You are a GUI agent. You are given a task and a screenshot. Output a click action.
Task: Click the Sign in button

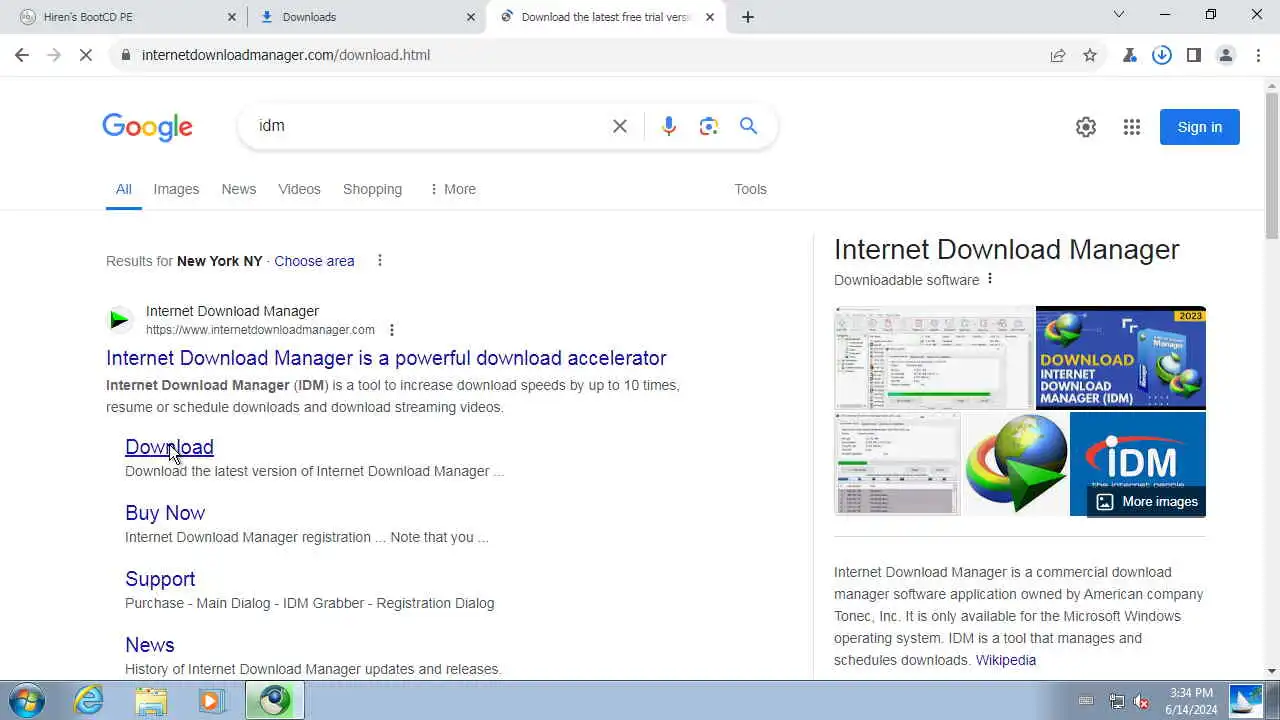click(1200, 127)
